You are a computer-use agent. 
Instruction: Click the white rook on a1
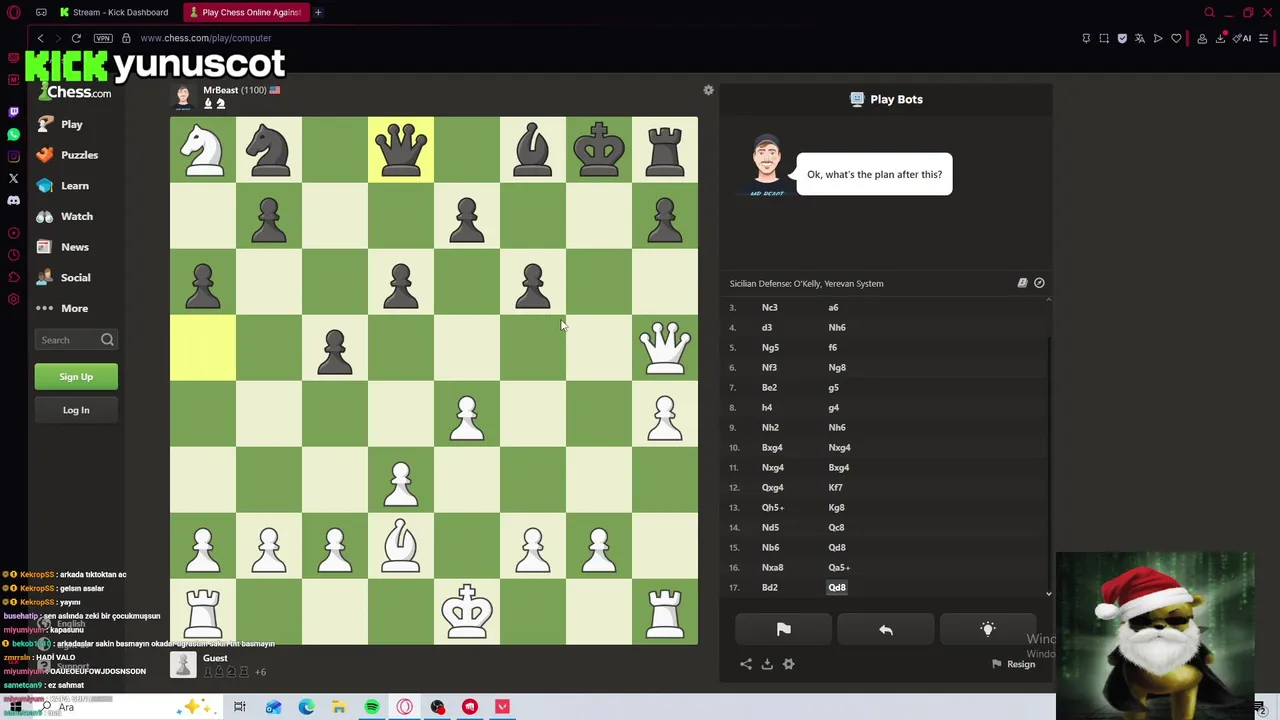pyautogui.click(x=203, y=612)
